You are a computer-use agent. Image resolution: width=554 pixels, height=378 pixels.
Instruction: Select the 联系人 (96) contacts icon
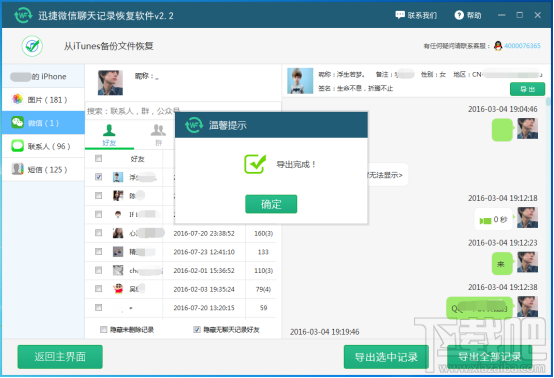point(17,146)
